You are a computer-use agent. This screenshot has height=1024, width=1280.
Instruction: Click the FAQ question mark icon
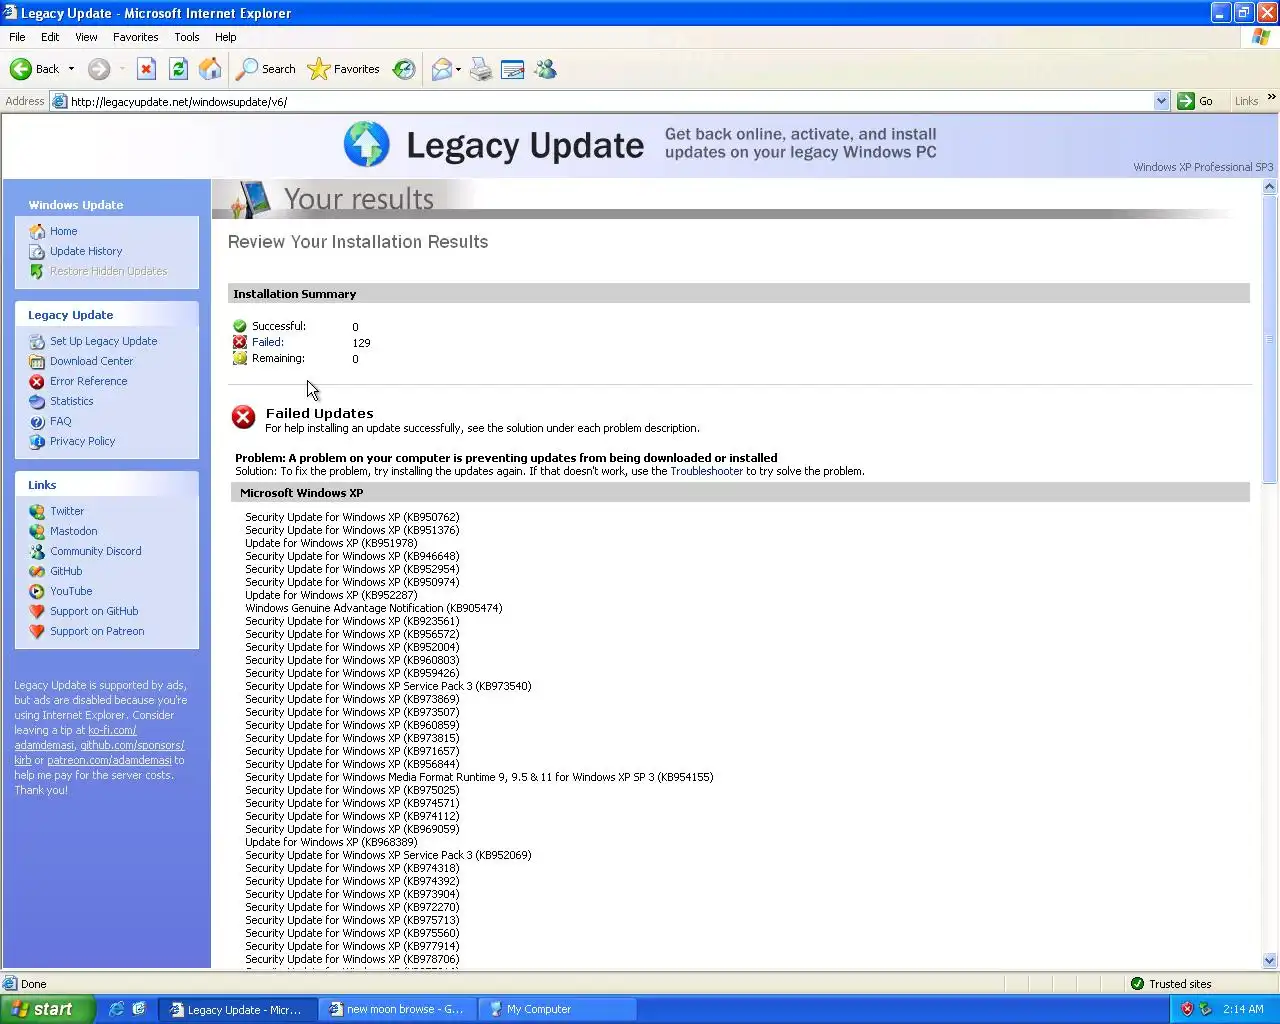37,422
